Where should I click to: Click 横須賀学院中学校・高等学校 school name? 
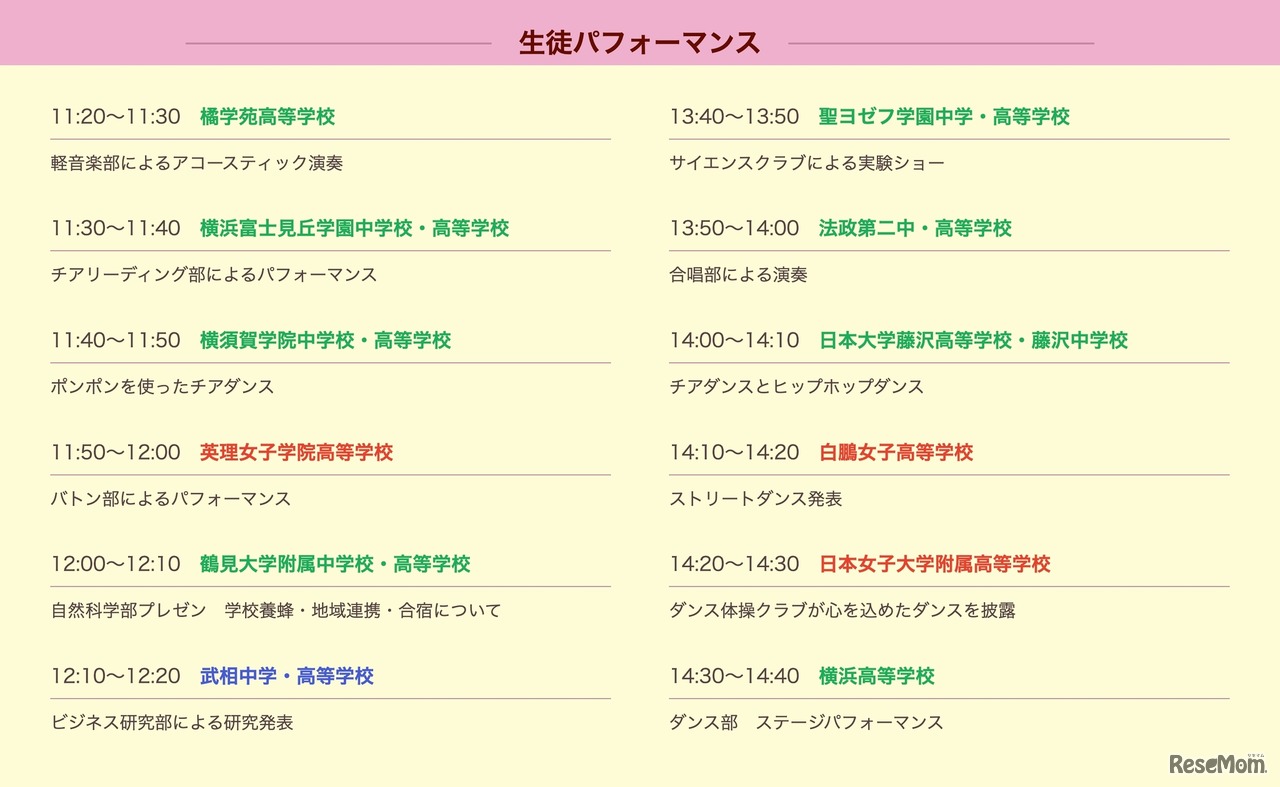click(325, 341)
